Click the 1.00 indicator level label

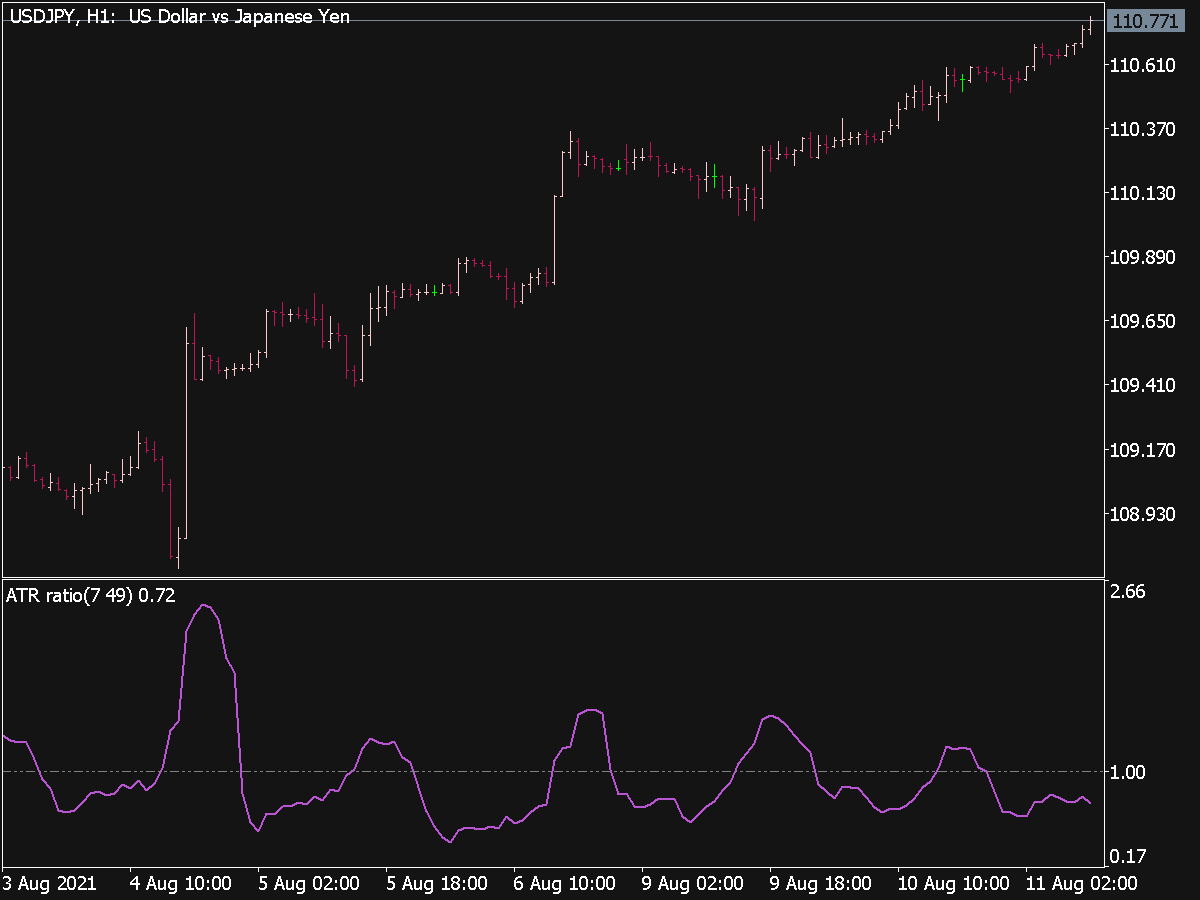pyautogui.click(x=1128, y=772)
